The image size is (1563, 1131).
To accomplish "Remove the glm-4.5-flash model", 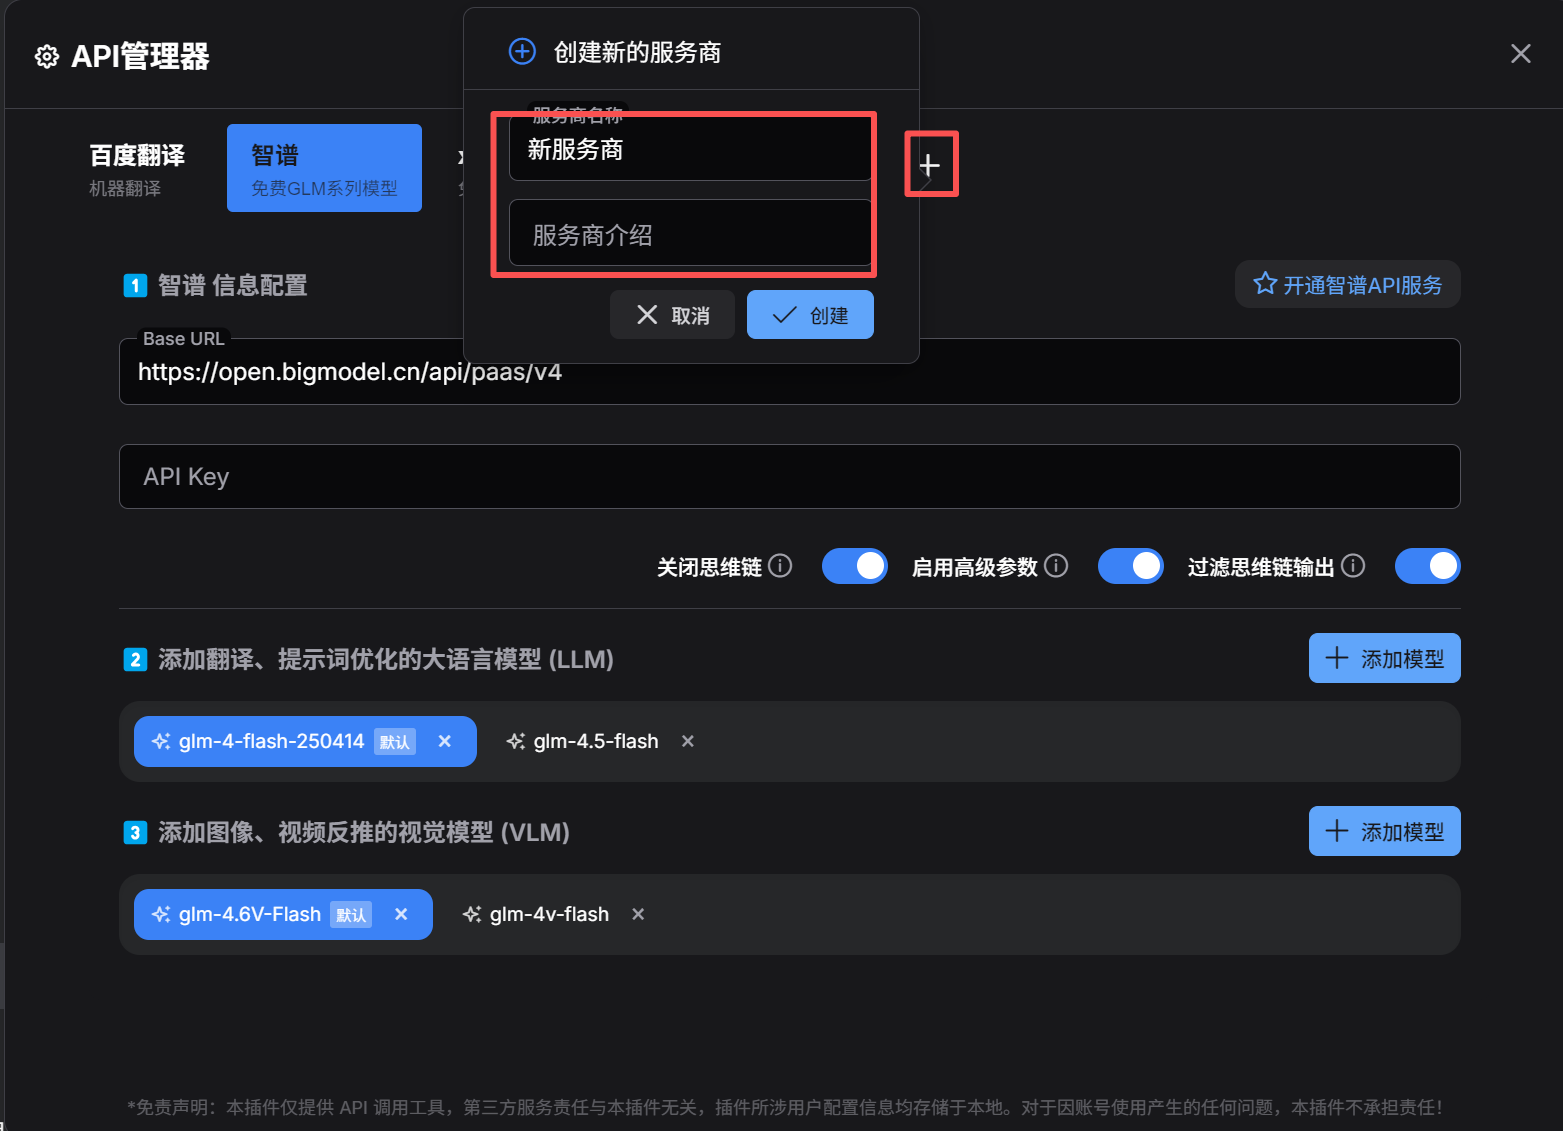I will coord(688,741).
